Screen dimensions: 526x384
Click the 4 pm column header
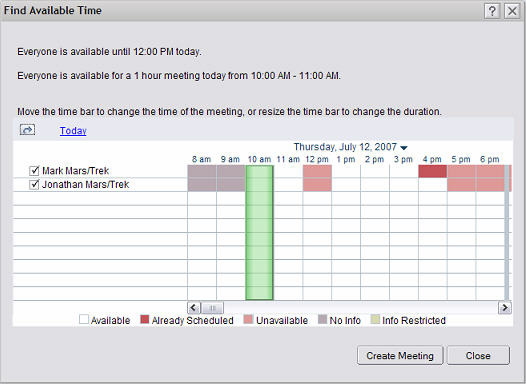click(x=432, y=159)
